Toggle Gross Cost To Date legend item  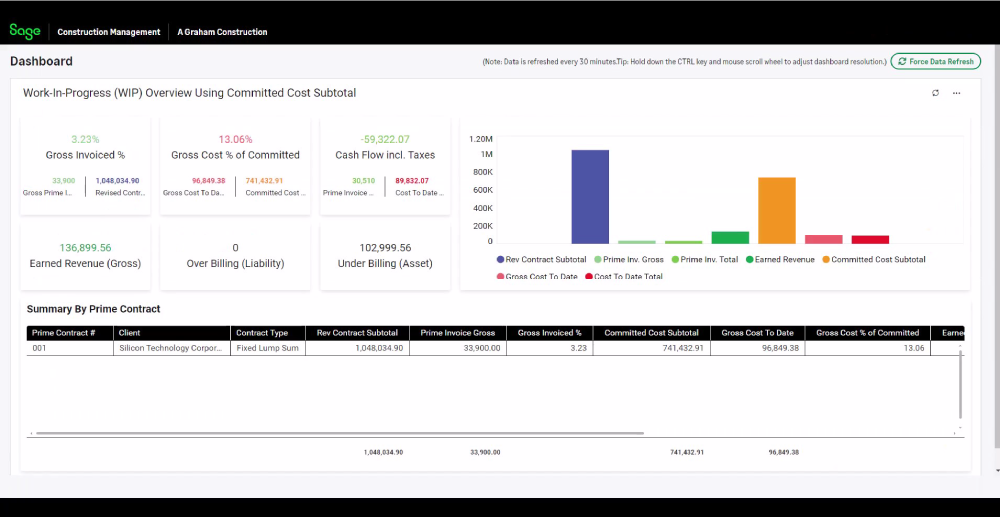537,277
